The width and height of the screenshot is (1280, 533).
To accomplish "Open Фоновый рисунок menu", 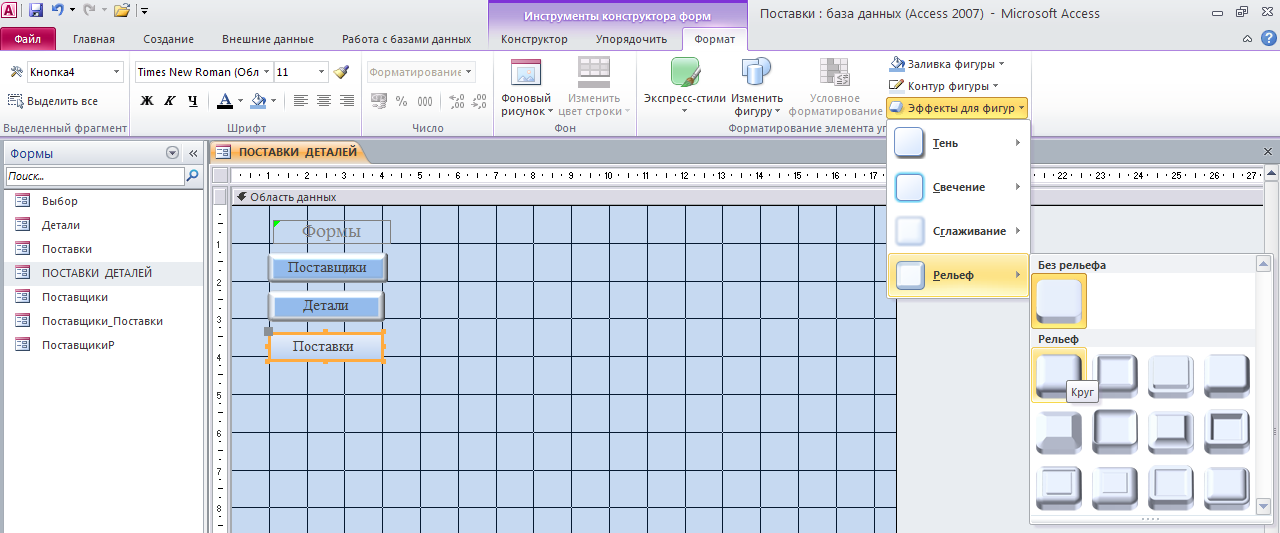I will click(x=526, y=87).
